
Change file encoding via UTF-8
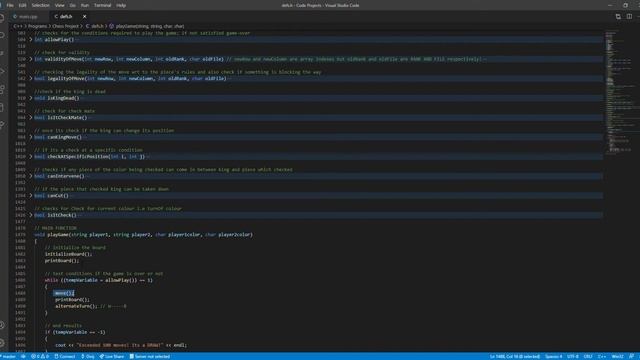pyautogui.click(x=573, y=356)
